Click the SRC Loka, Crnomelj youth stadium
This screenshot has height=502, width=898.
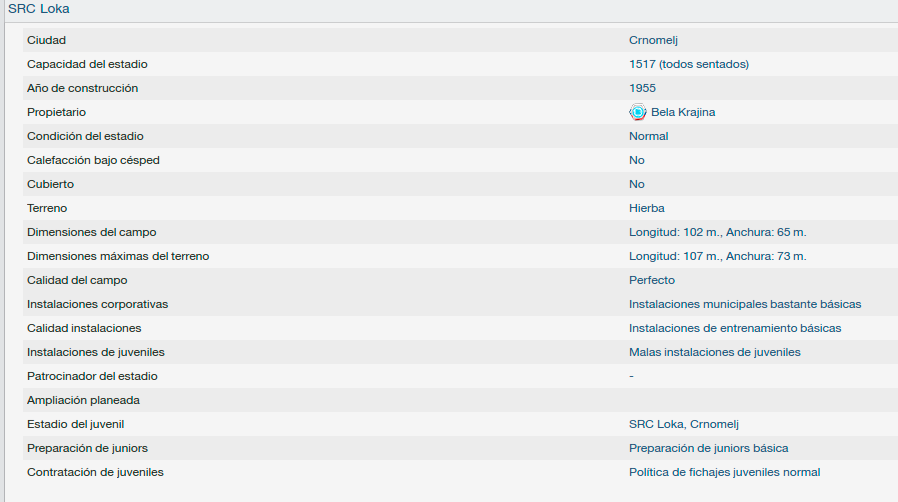[684, 424]
